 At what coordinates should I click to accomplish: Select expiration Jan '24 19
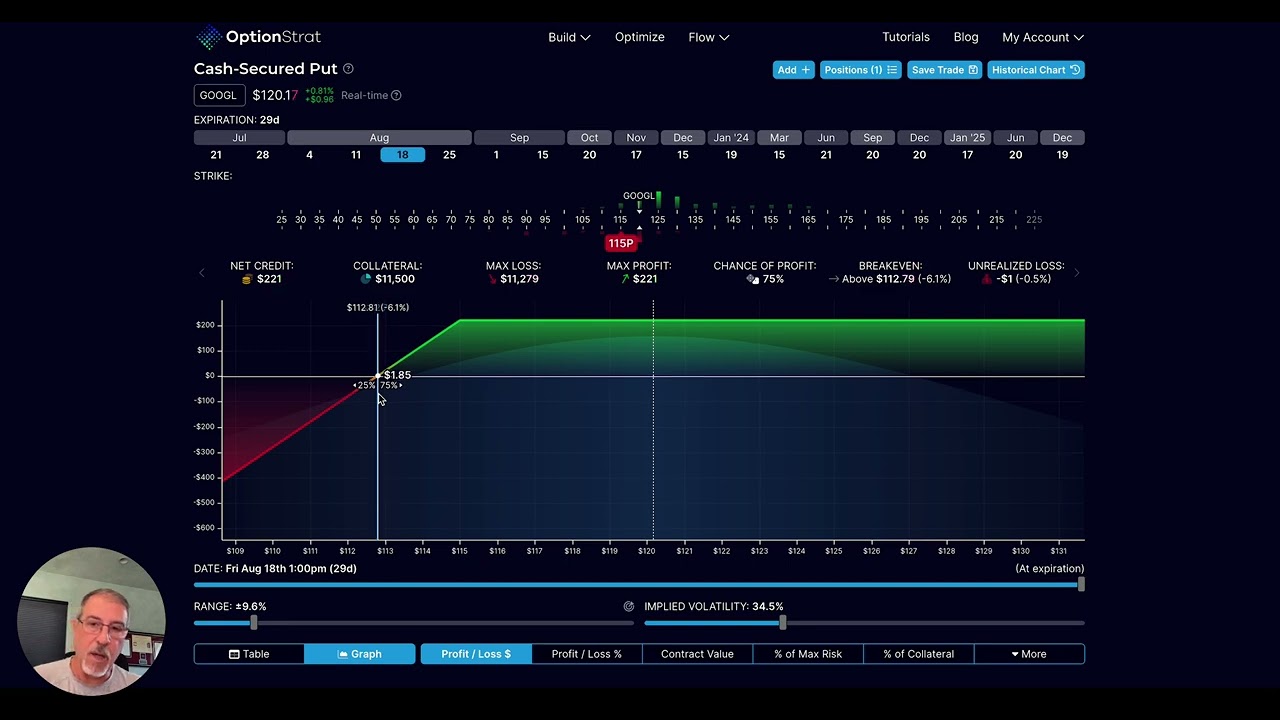click(x=731, y=155)
